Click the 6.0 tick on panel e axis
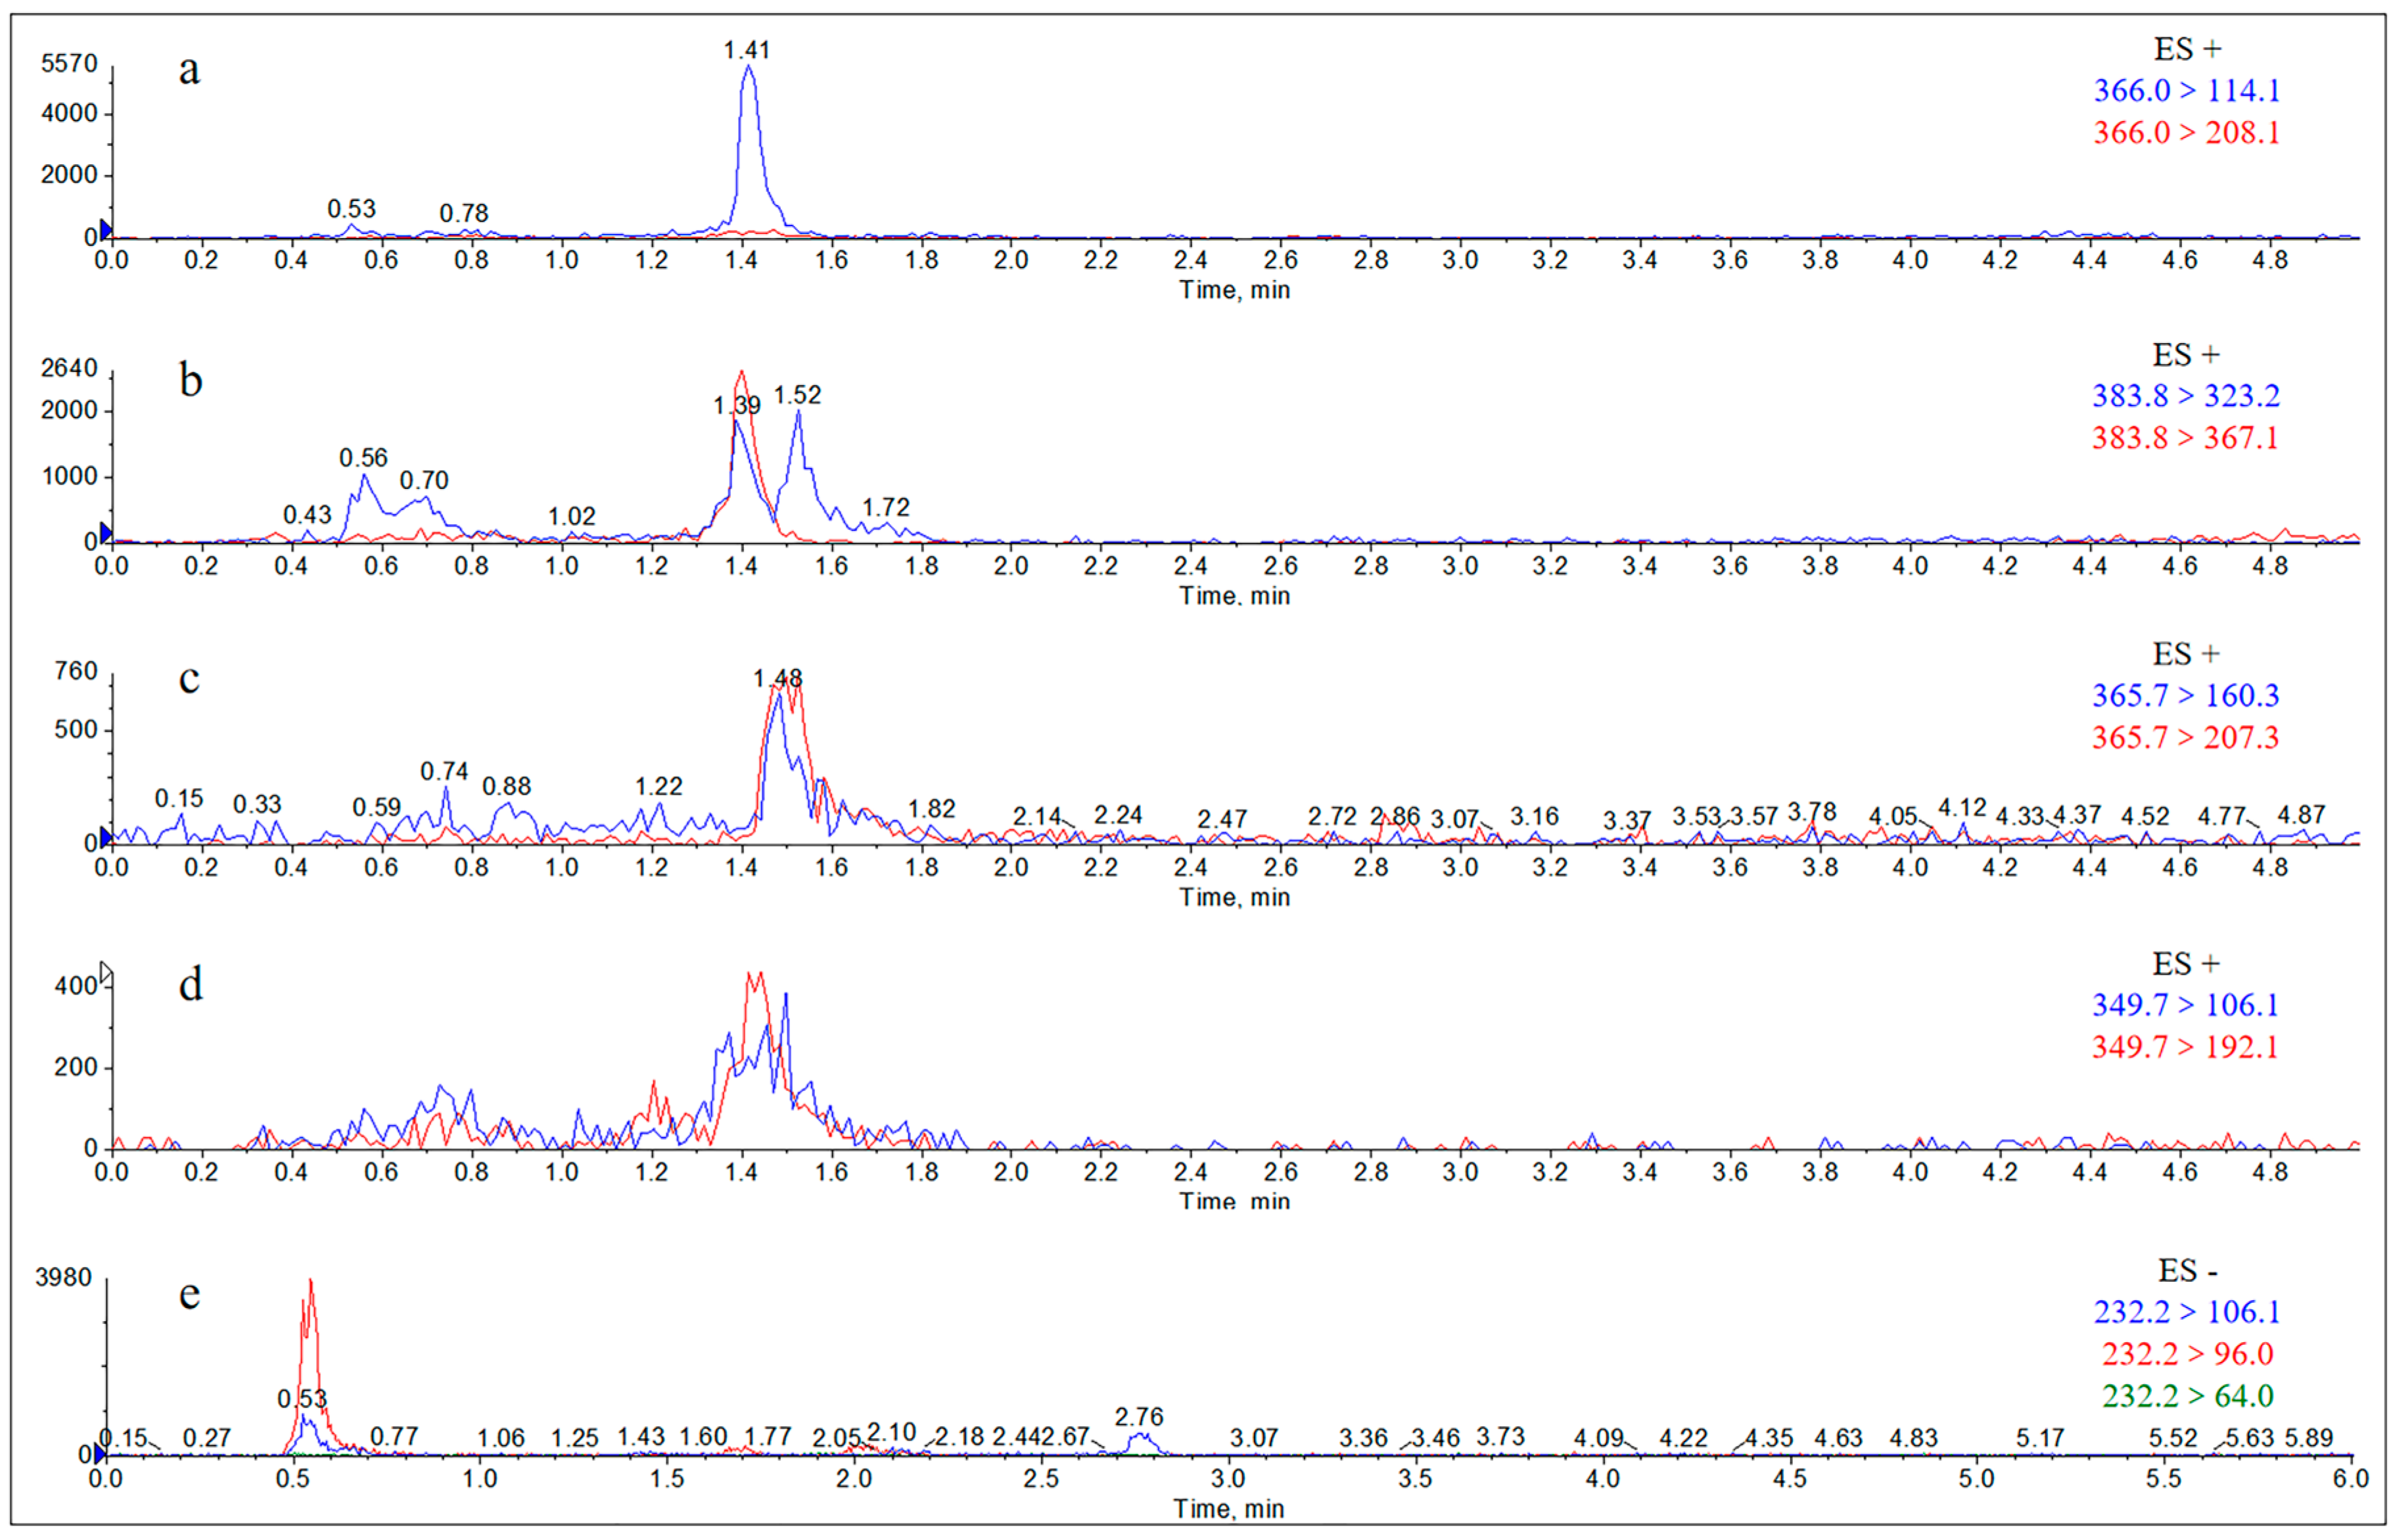This screenshot has height=1540, width=2395. (x=2351, y=1479)
